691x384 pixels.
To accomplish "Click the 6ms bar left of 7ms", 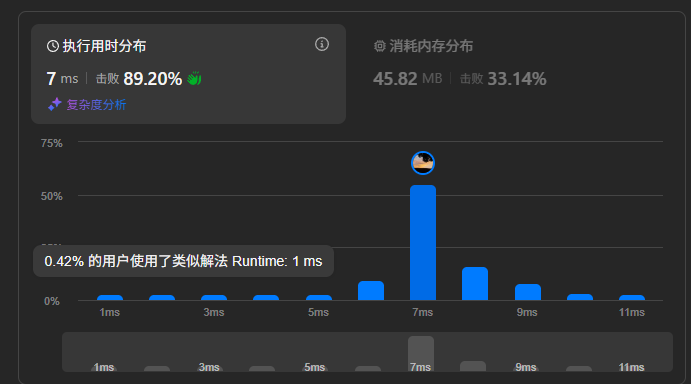I will 371,291.
